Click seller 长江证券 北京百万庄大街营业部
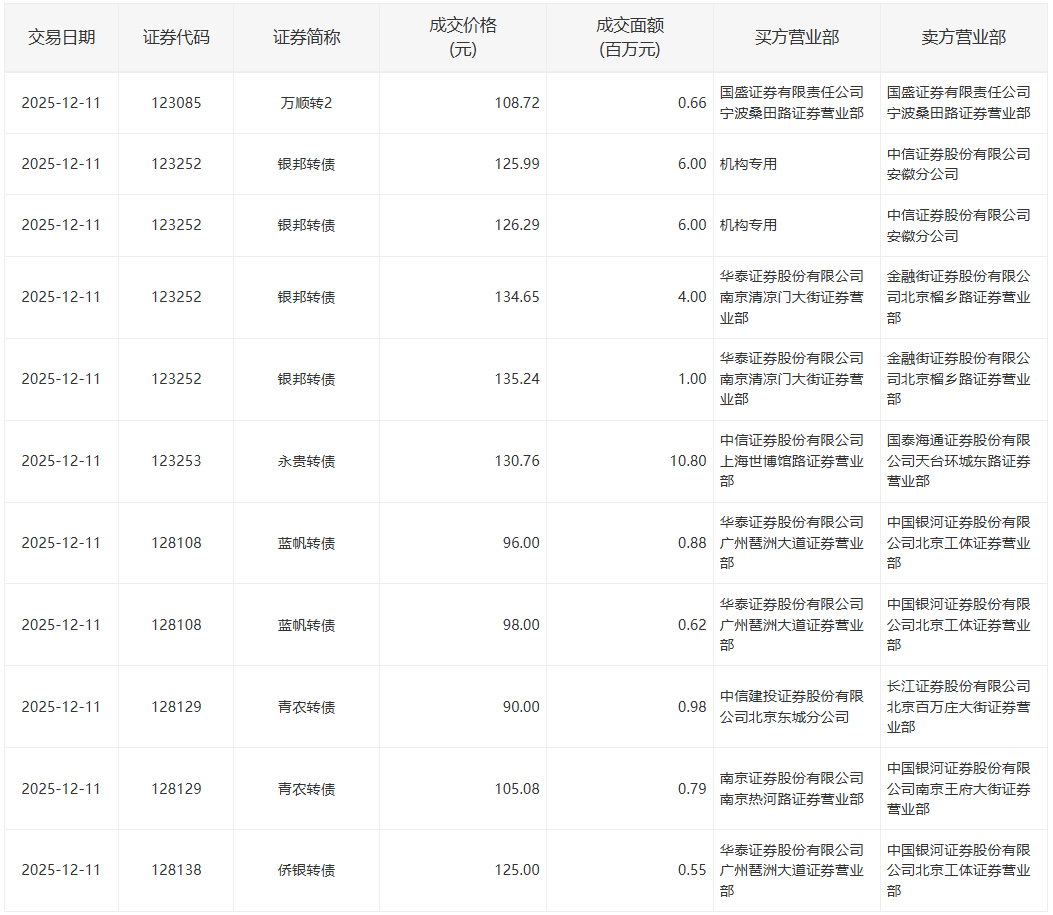The image size is (1053, 915). pos(958,706)
